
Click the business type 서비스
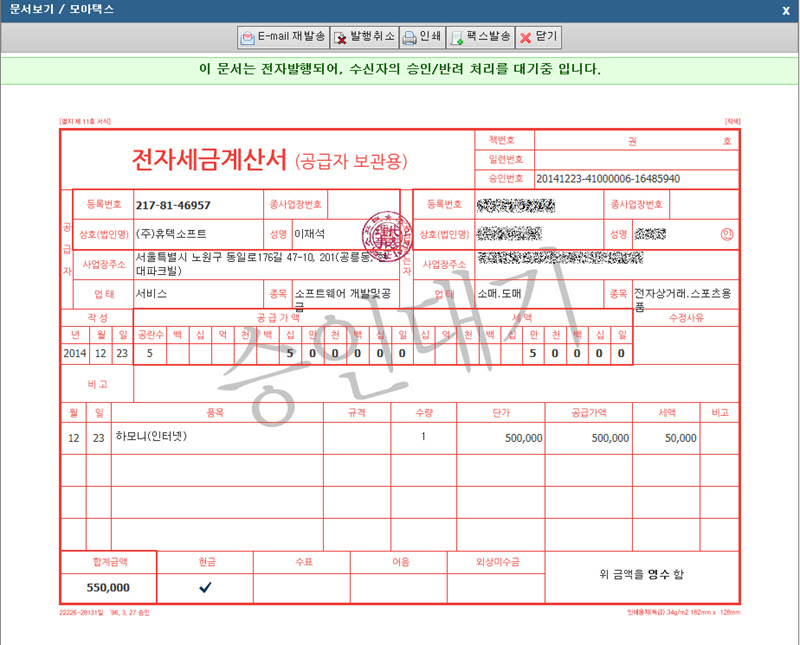click(x=151, y=294)
